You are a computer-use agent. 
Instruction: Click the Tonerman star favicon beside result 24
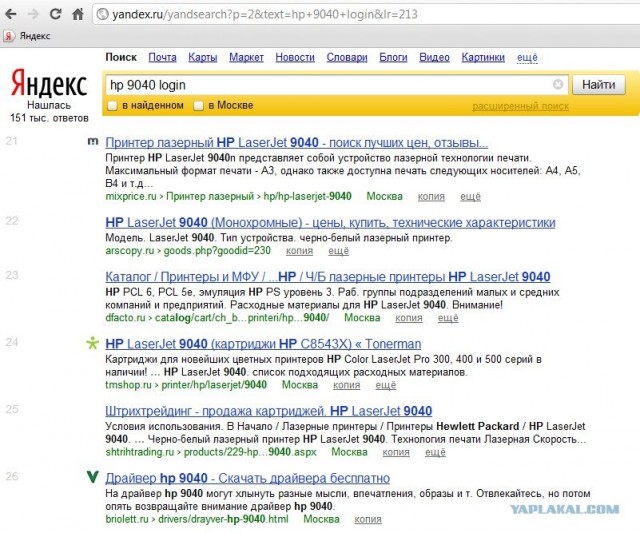point(93,343)
